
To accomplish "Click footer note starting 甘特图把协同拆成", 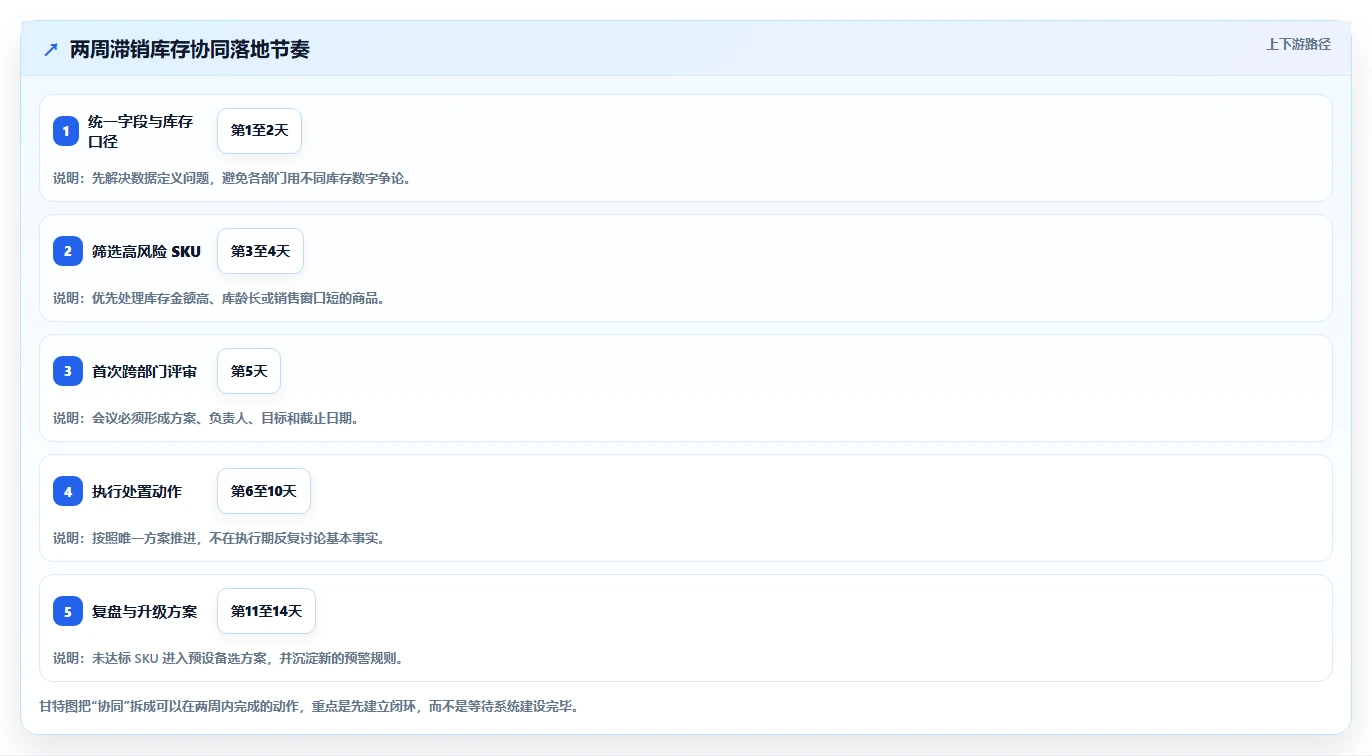I will click(309, 706).
